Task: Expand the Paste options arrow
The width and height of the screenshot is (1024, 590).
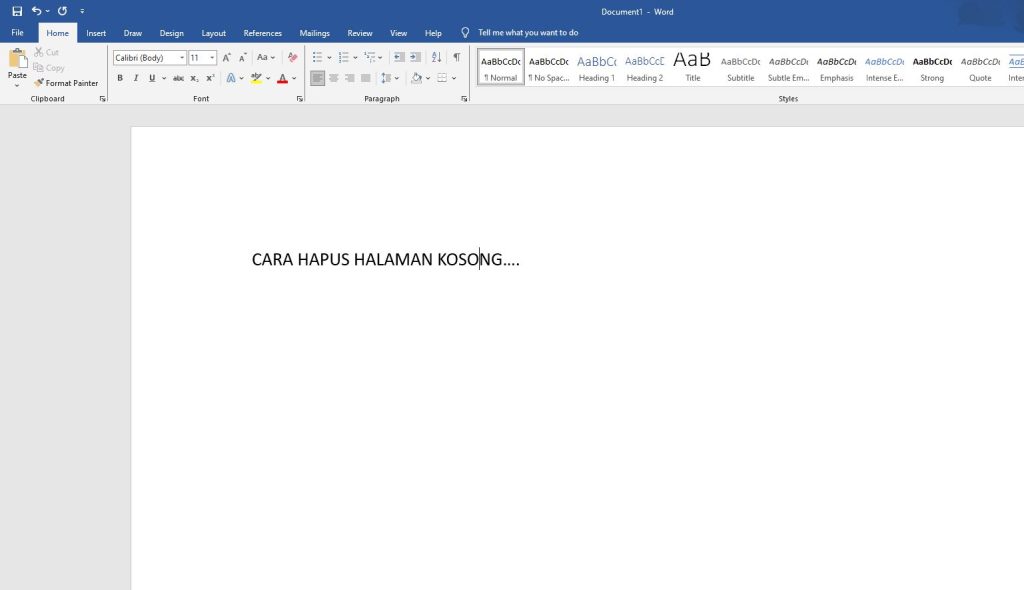Action: (x=17, y=86)
